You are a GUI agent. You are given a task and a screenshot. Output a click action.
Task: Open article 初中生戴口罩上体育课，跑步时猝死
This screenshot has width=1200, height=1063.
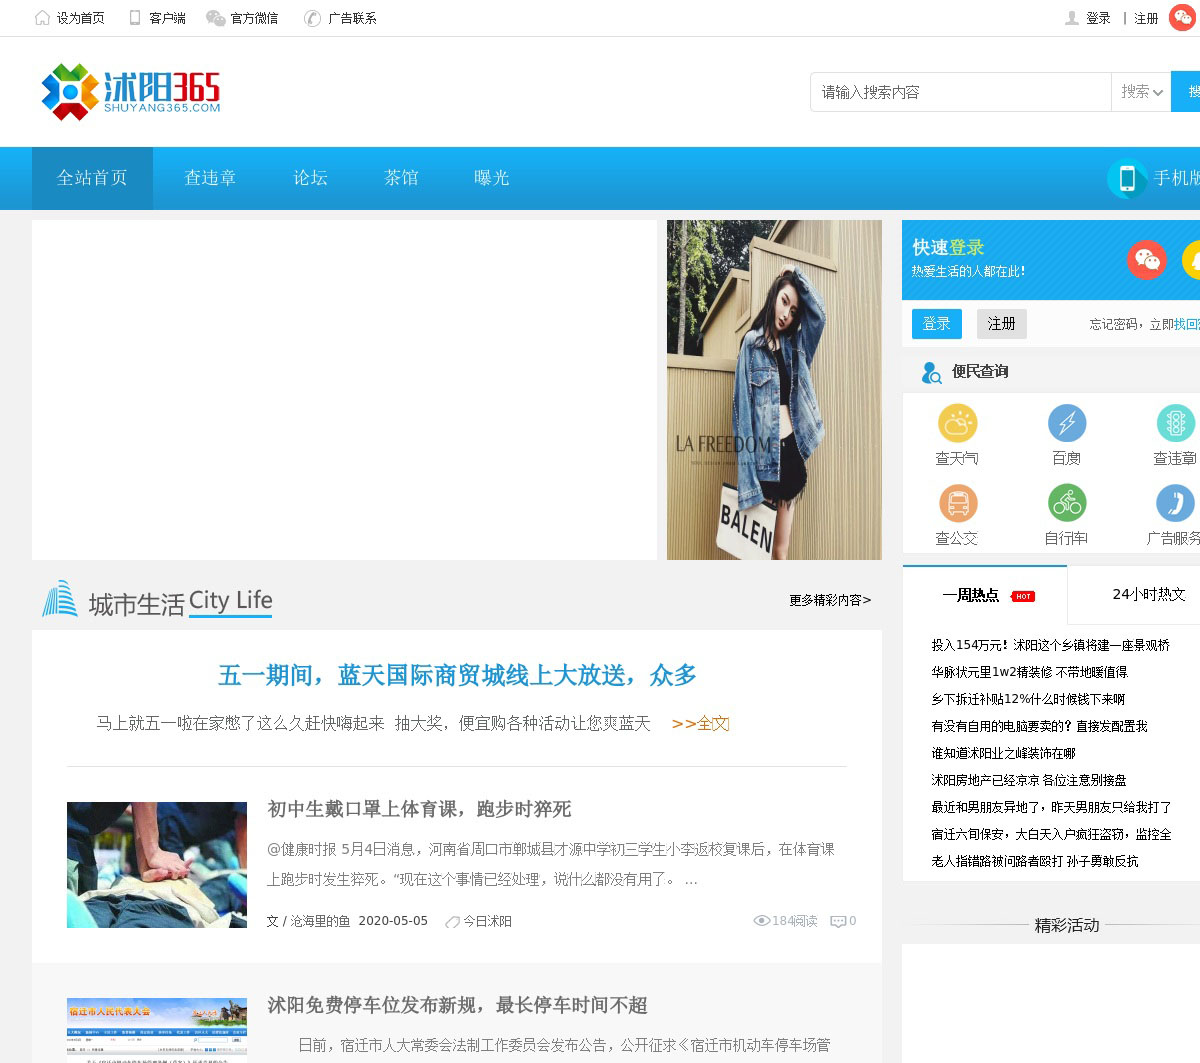(419, 809)
